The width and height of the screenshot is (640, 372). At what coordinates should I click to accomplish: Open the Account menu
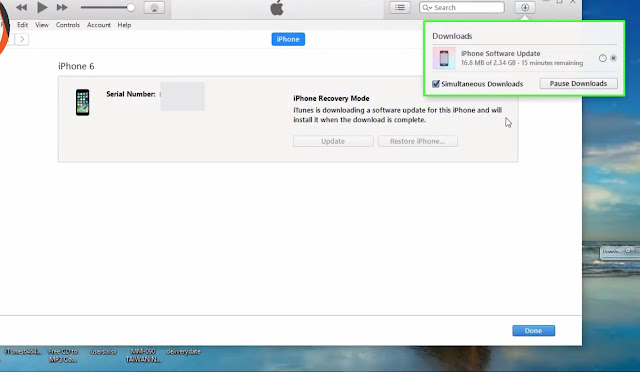[99, 25]
